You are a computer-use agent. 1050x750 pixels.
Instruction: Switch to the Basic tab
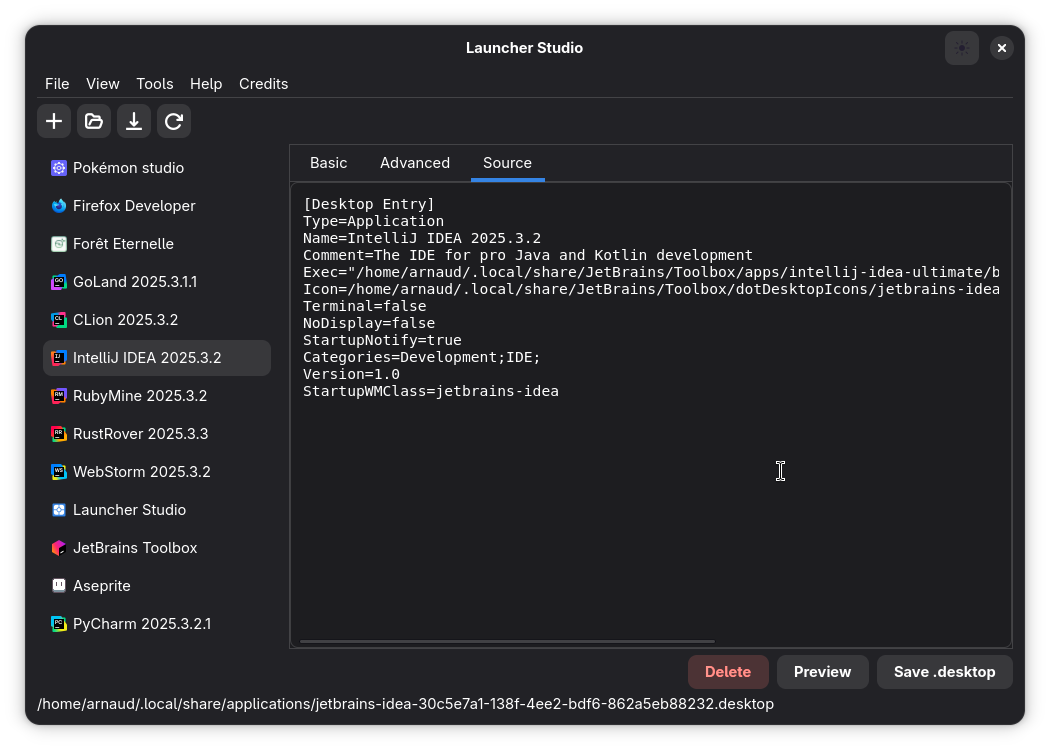point(328,163)
